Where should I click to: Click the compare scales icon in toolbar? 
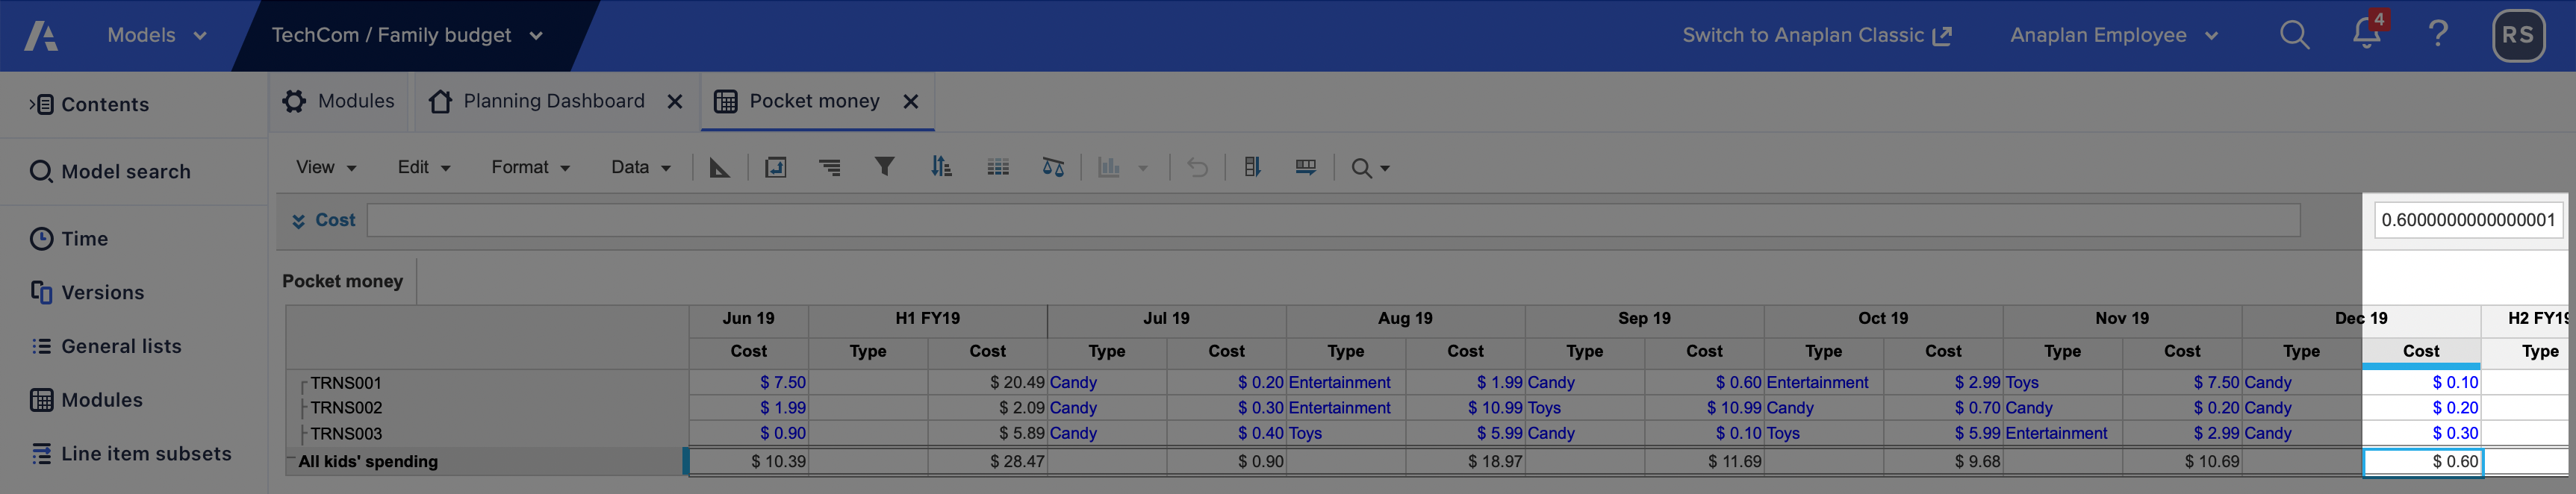[1053, 167]
